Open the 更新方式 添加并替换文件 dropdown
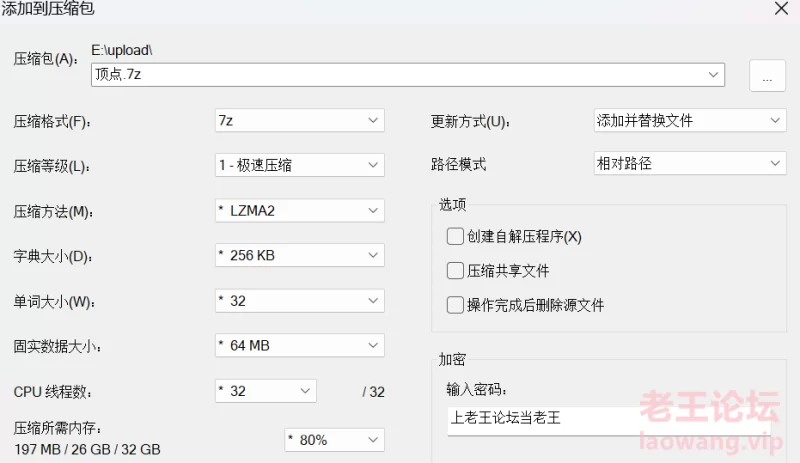The height and width of the screenshot is (463, 800). (x=690, y=120)
